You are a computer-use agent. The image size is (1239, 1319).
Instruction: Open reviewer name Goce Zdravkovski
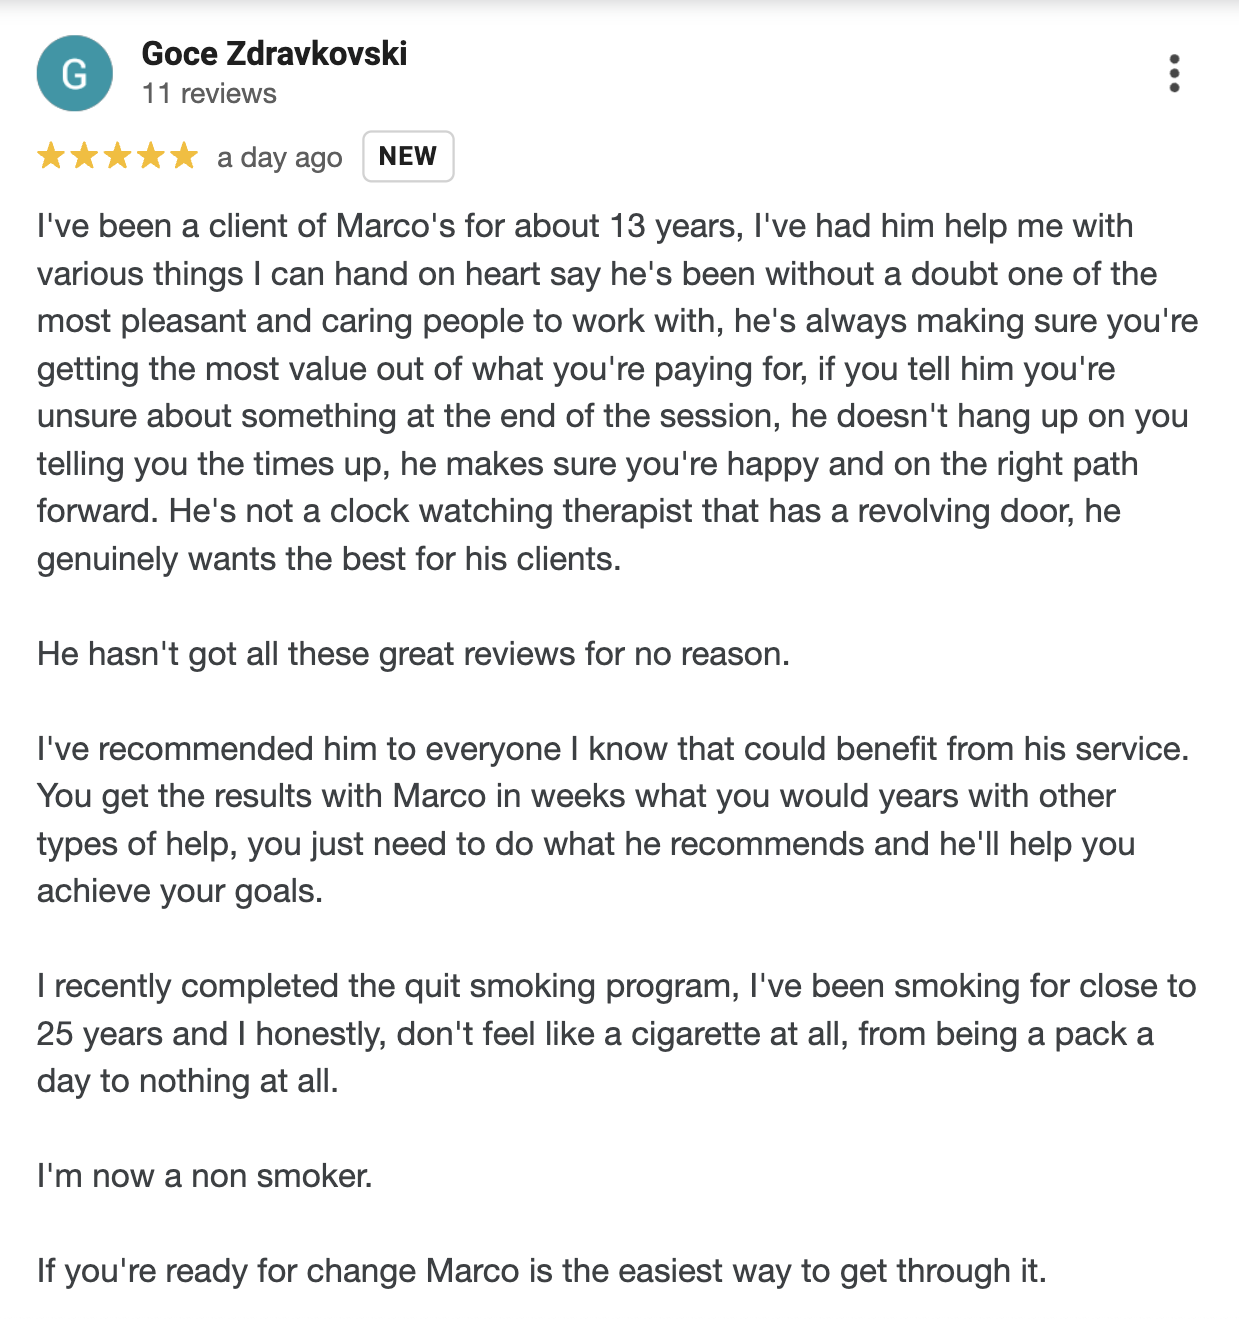pyautogui.click(x=274, y=53)
